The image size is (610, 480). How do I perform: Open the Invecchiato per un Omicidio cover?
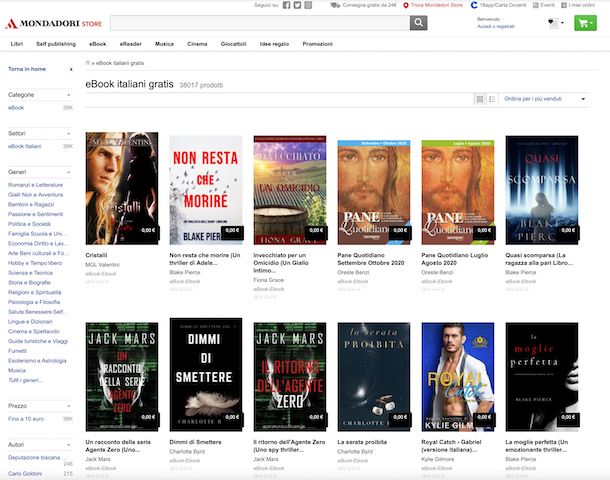tap(290, 190)
